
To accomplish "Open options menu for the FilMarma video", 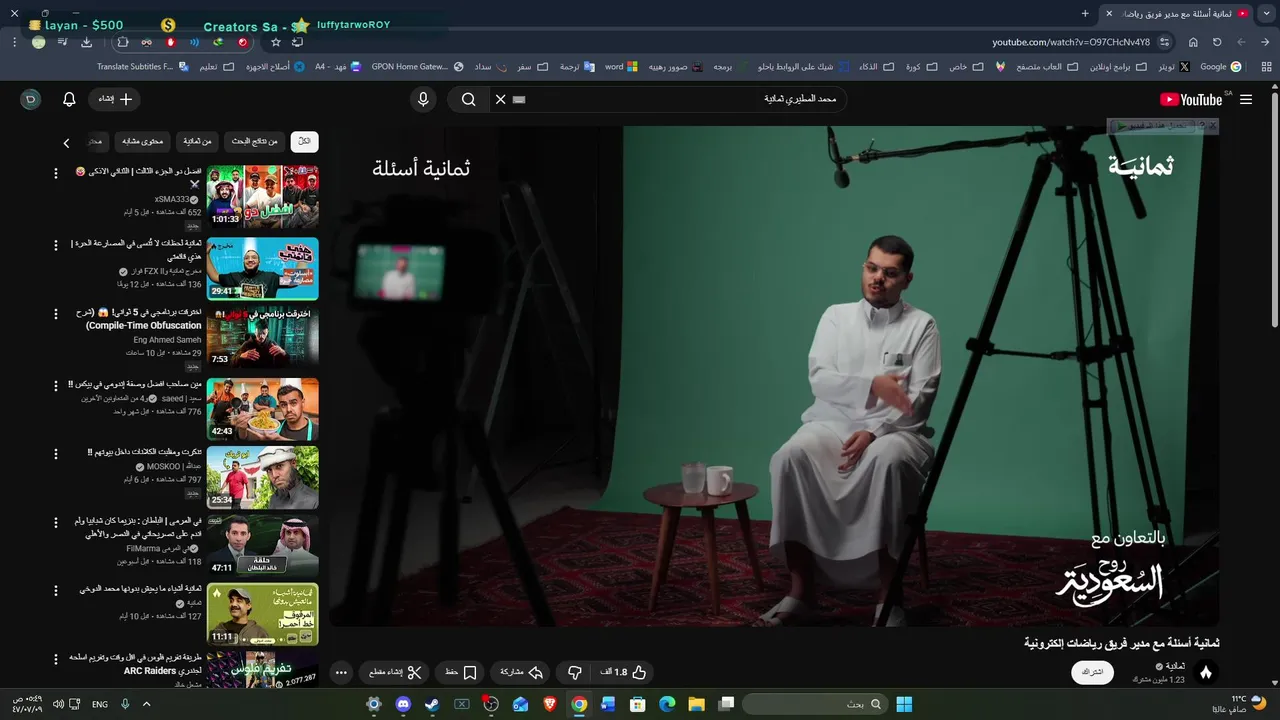I will (56, 522).
